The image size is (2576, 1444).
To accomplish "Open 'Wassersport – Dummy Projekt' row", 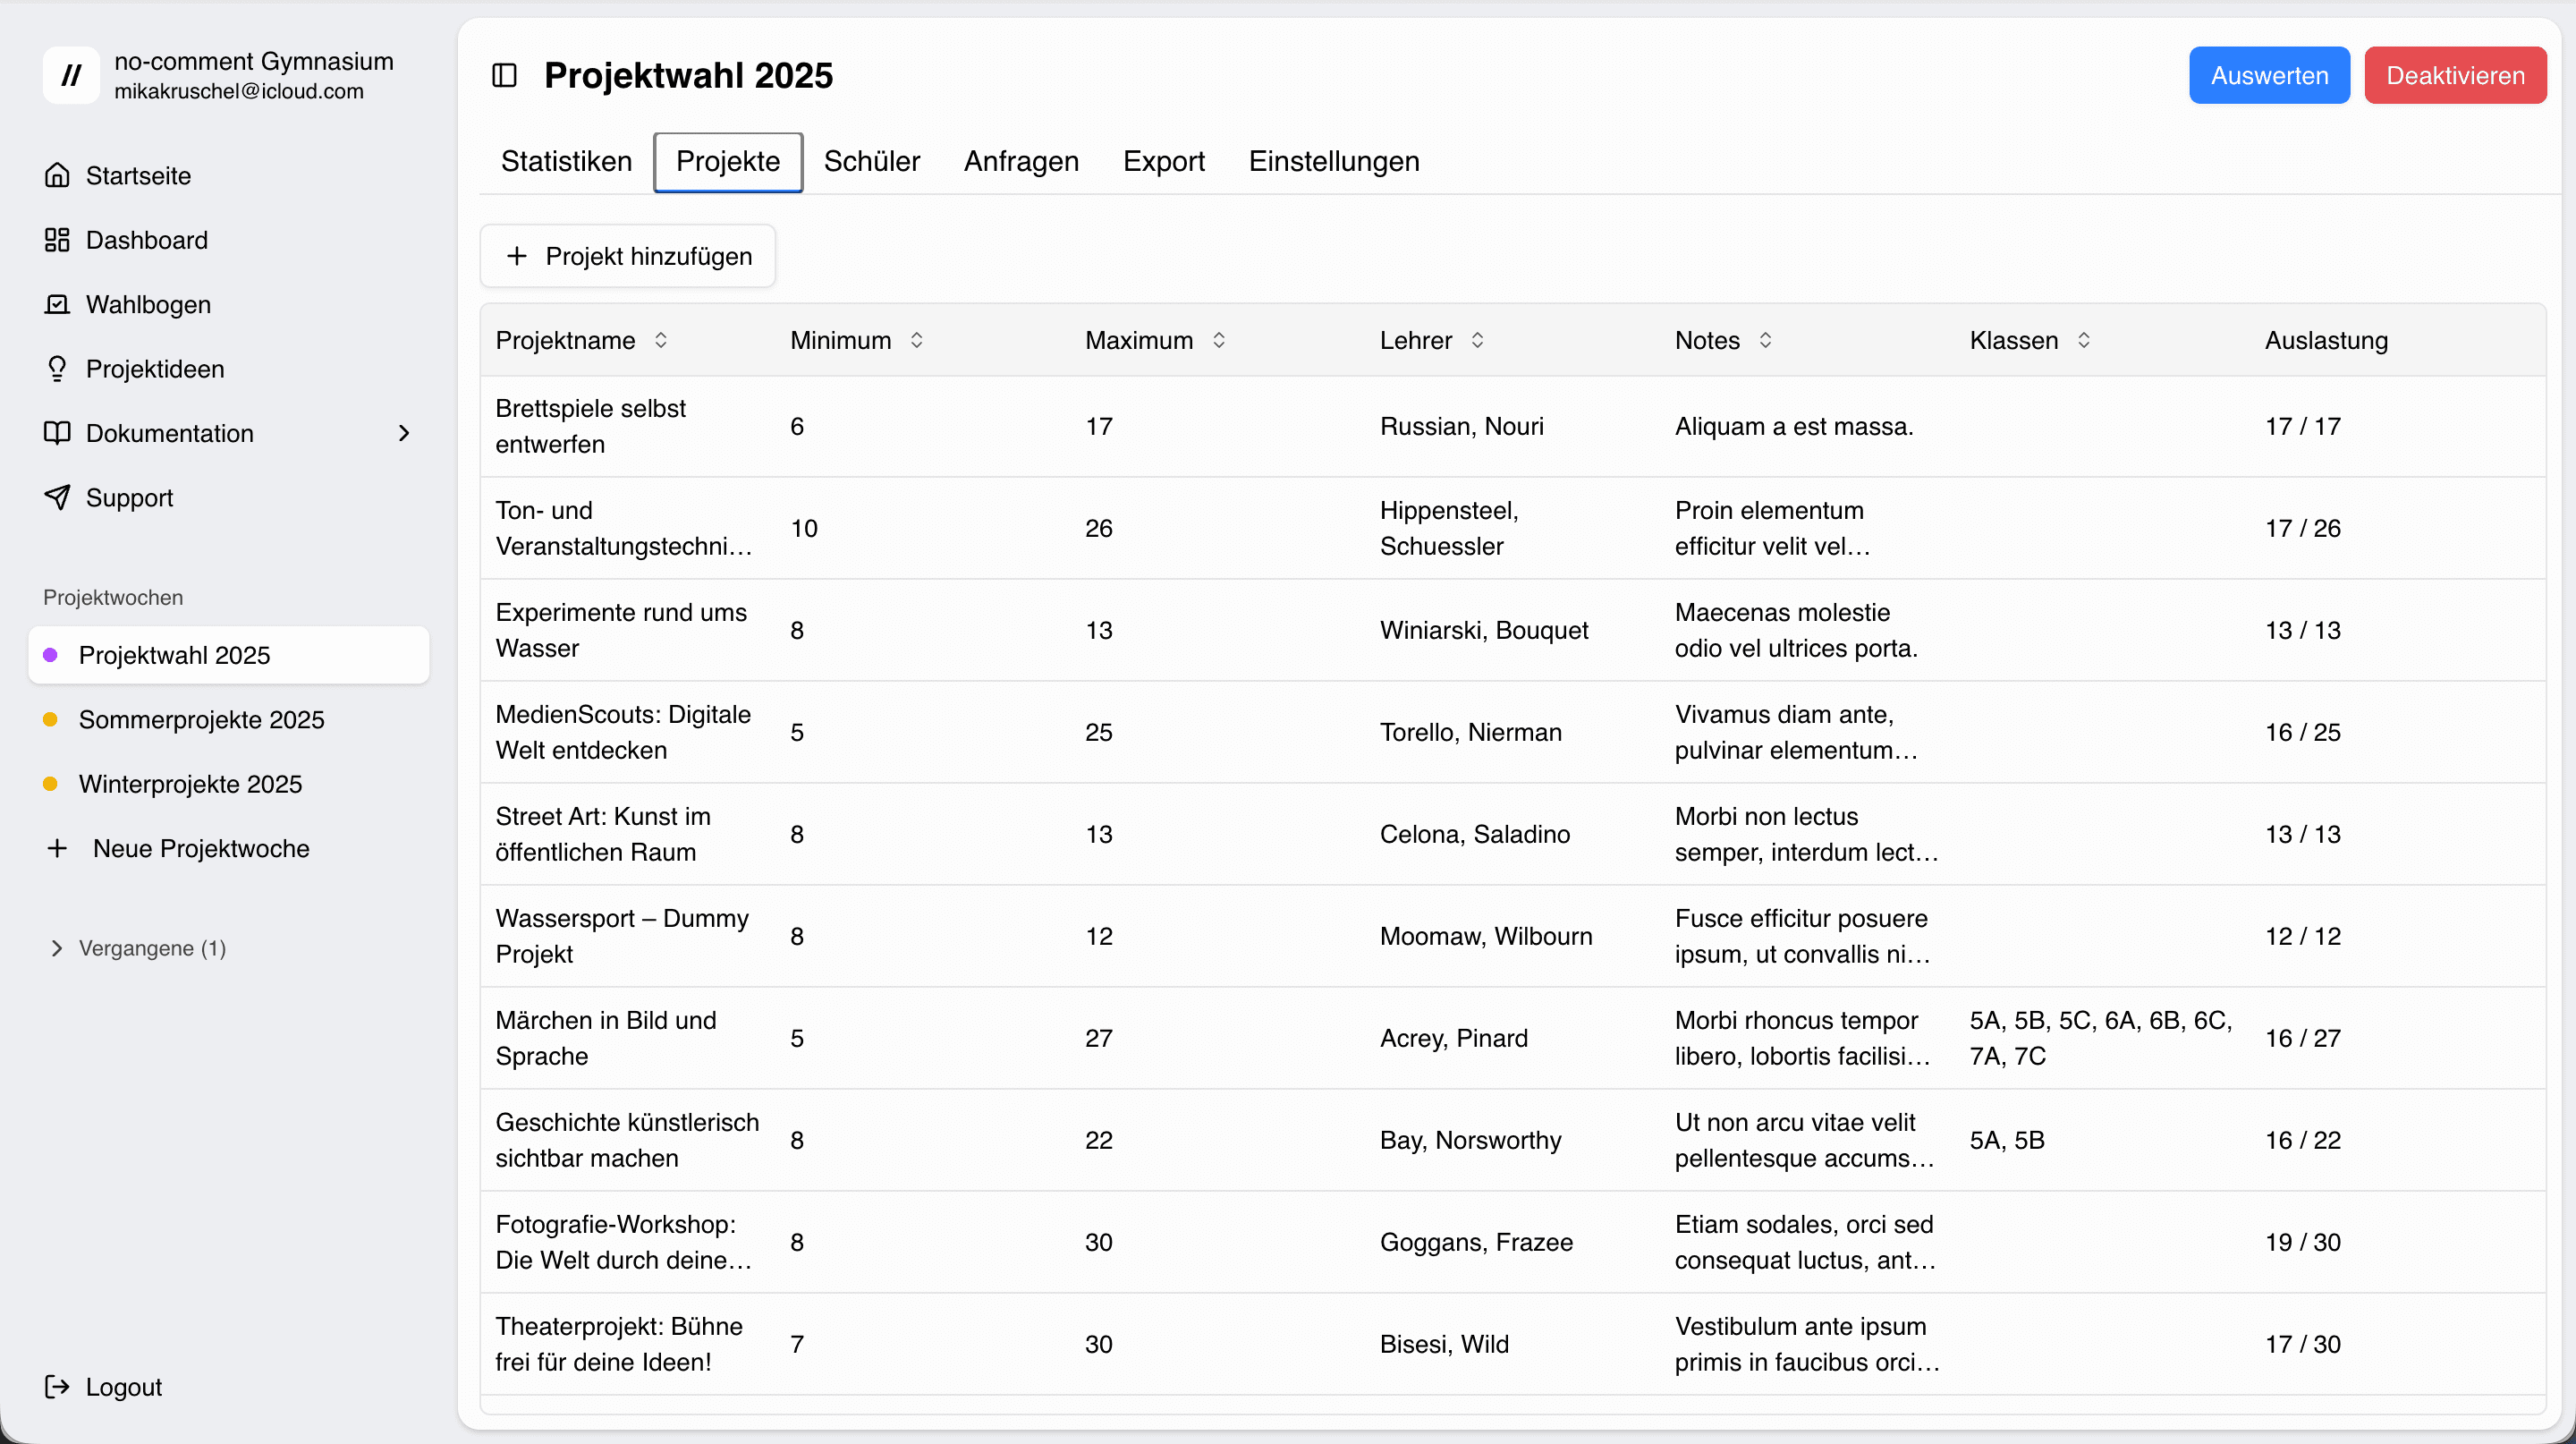I will click(1513, 936).
